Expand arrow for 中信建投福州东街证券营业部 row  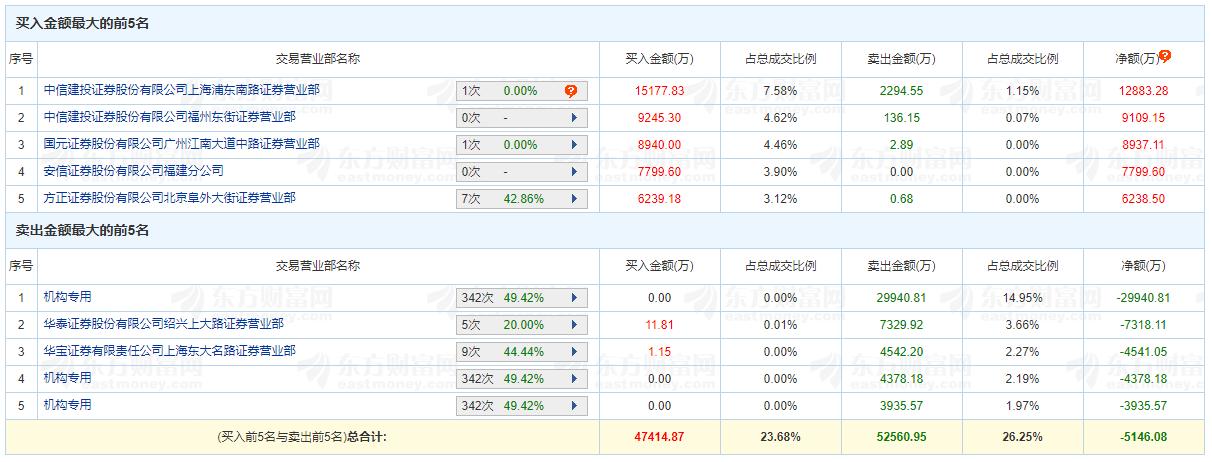click(574, 118)
